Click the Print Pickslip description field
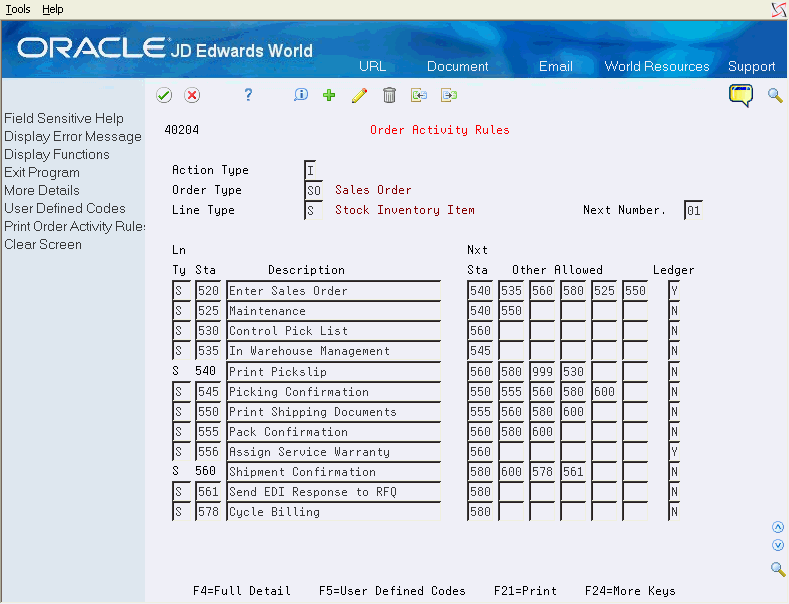789x604 pixels. coord(334,371)
